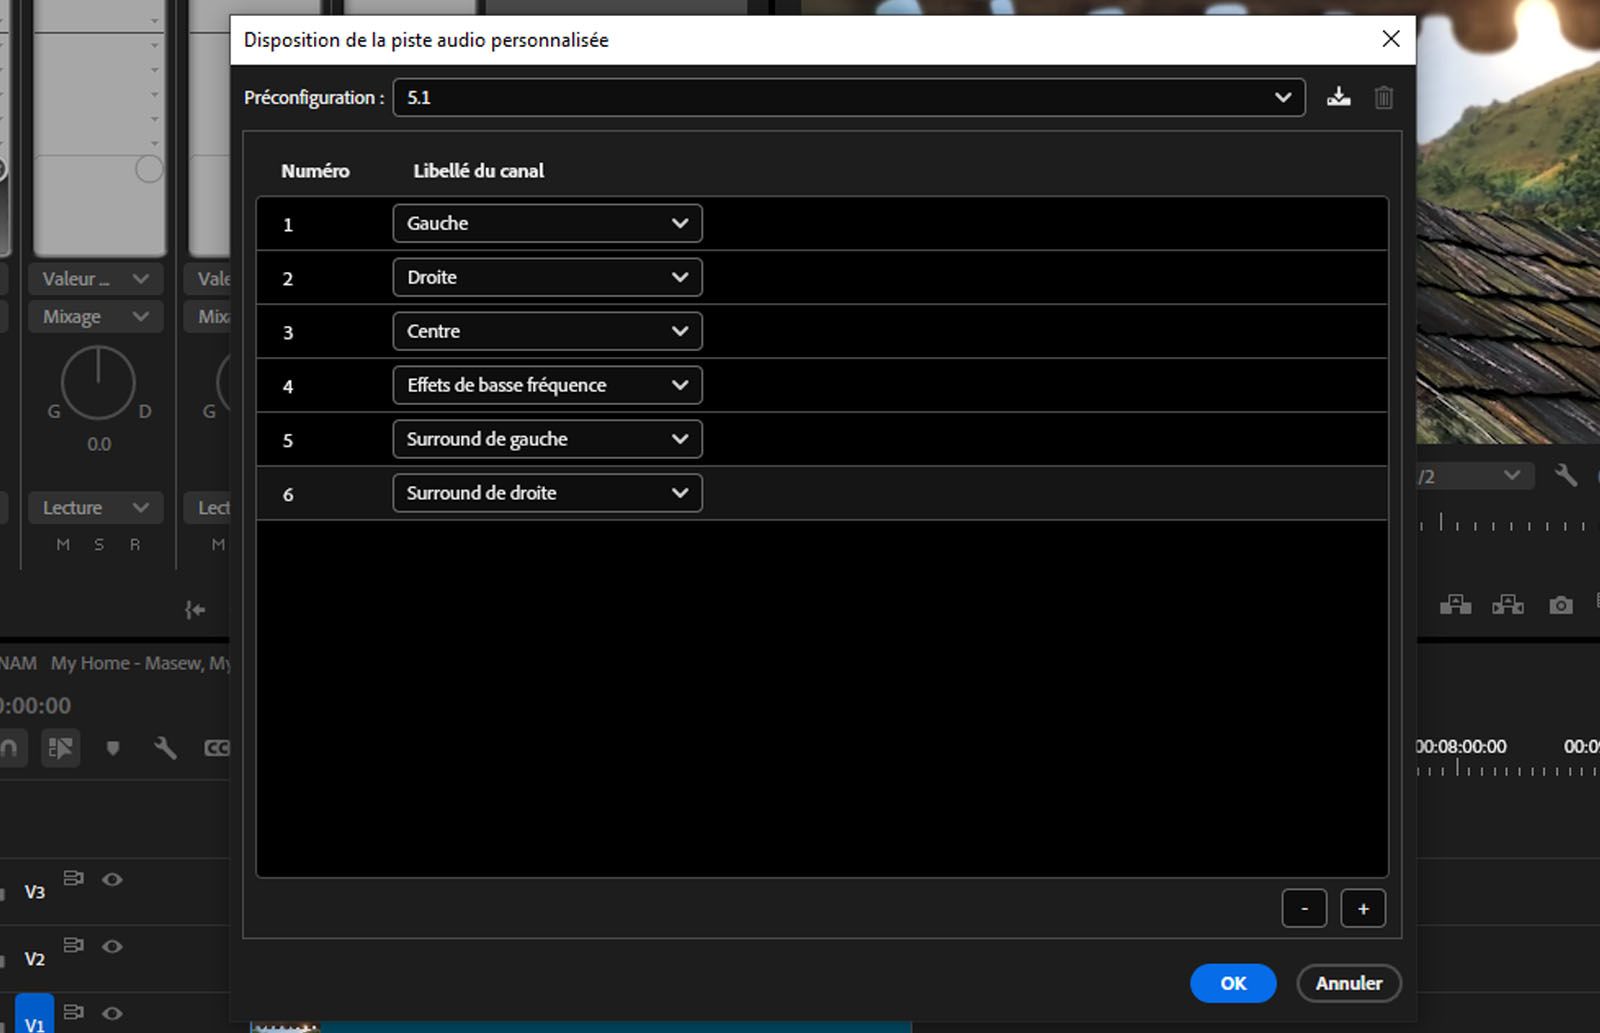
Task: Click the Lift icon in the Program Monitor
Action: (x=1456, y=605)
